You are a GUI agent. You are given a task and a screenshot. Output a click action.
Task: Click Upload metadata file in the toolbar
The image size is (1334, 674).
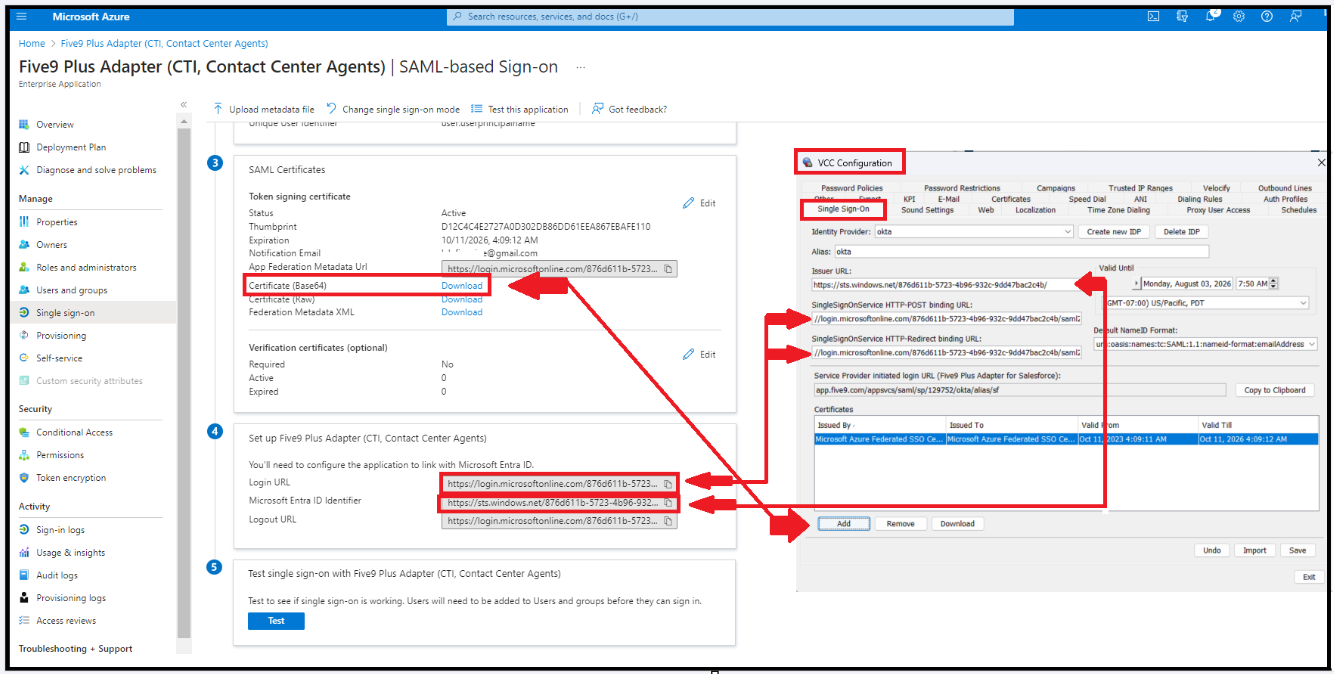(x=264, y=109)
